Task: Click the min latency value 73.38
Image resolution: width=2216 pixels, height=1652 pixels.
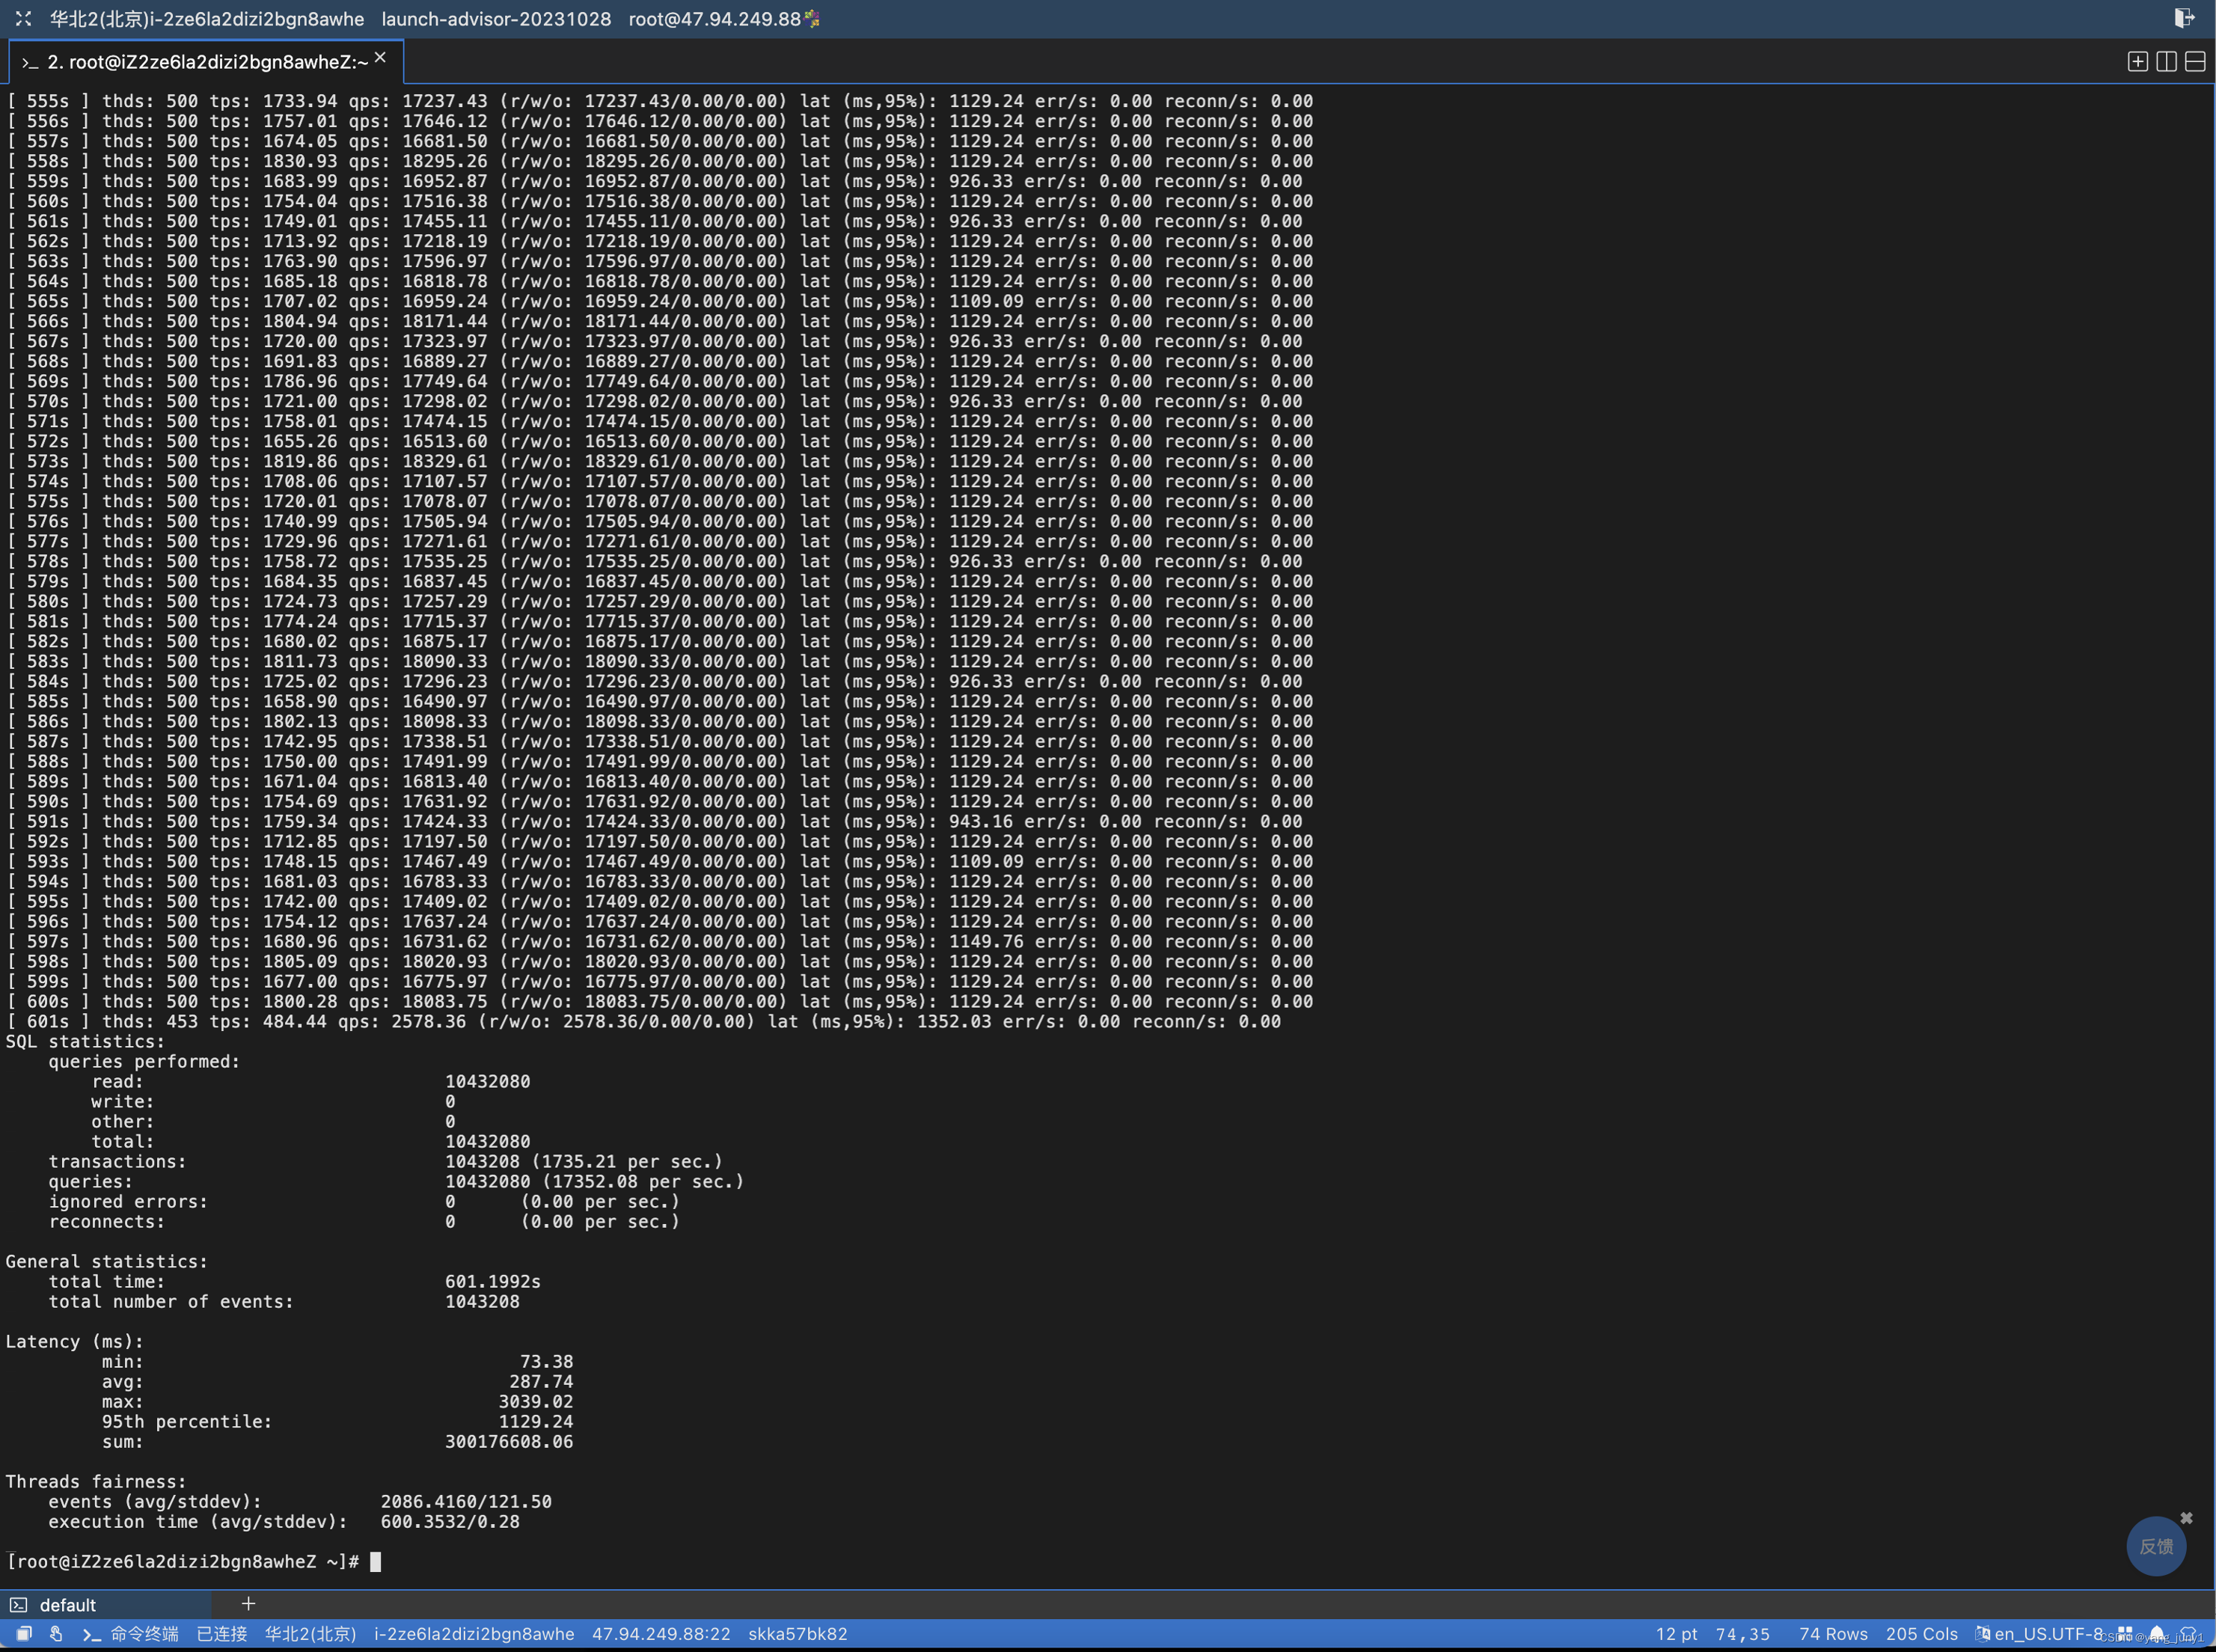Action: pyautogui.click(x=546, y=1361)
